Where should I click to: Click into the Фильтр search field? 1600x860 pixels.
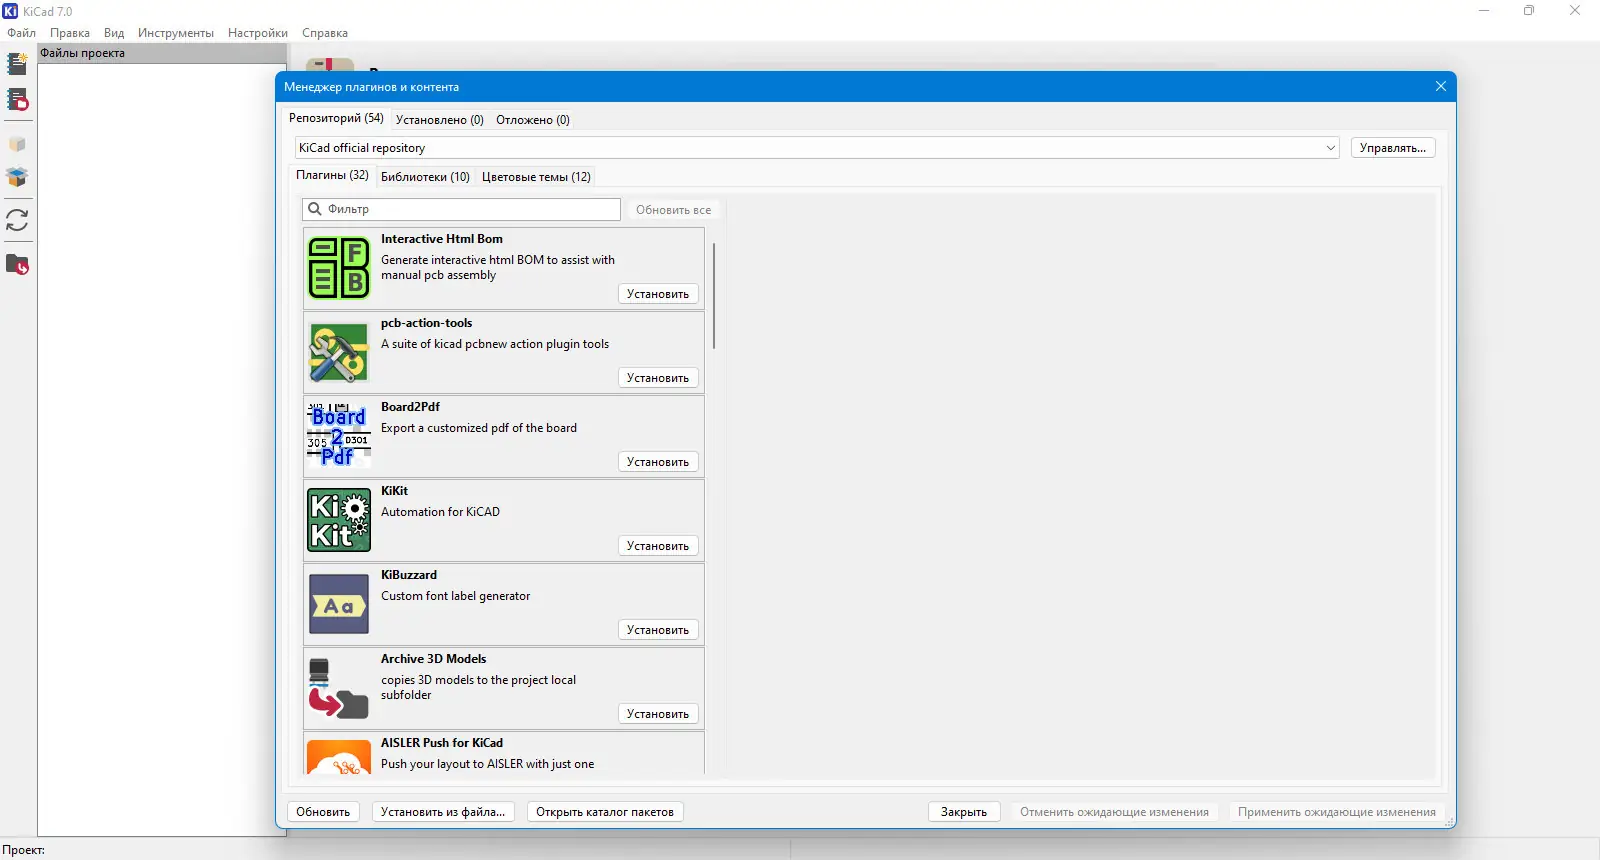point(462,209)
